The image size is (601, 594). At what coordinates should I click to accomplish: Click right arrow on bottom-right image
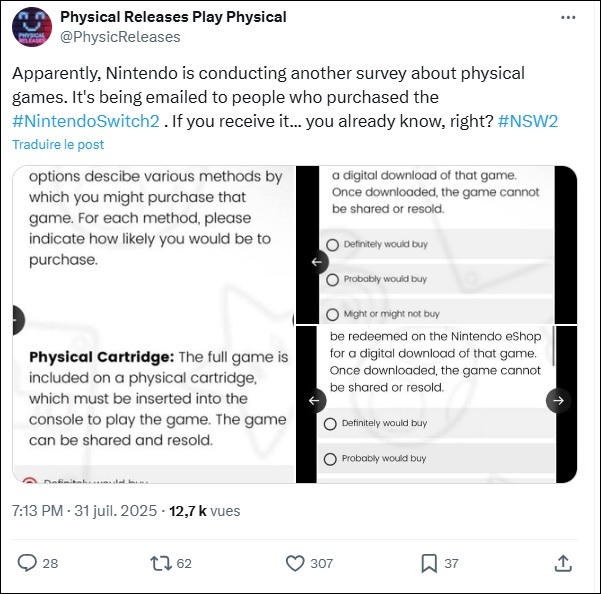[x=558, y=400]
